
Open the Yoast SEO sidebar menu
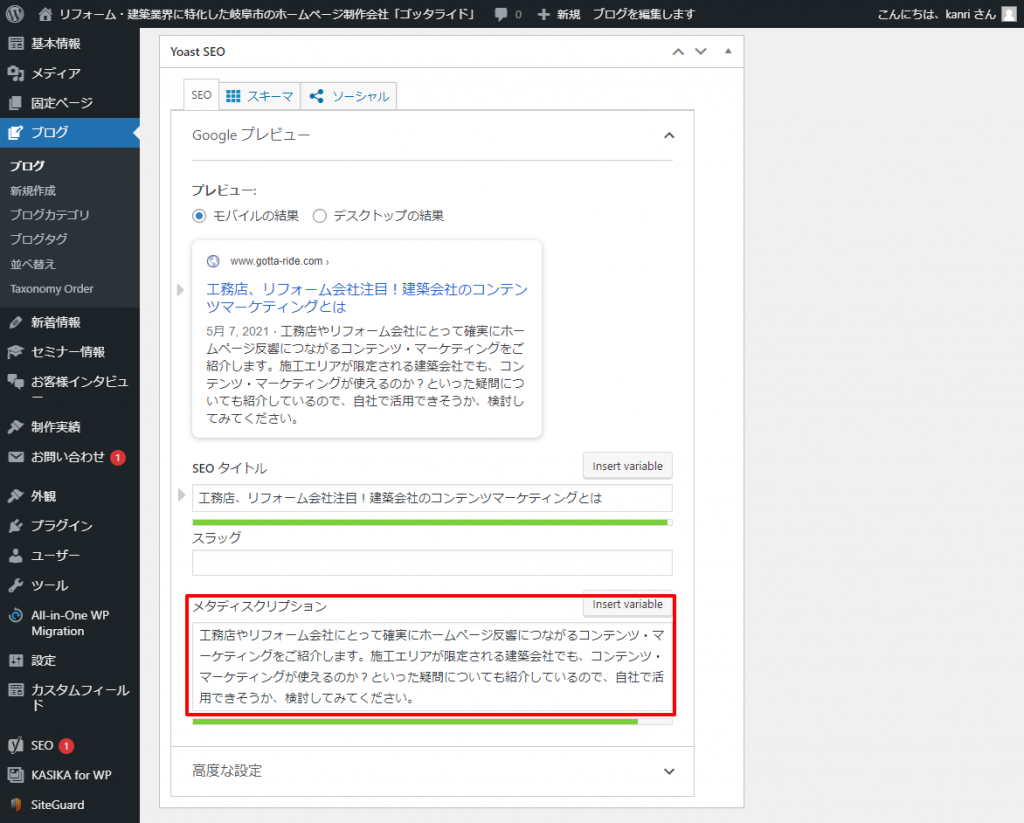[x=42, y=746]
